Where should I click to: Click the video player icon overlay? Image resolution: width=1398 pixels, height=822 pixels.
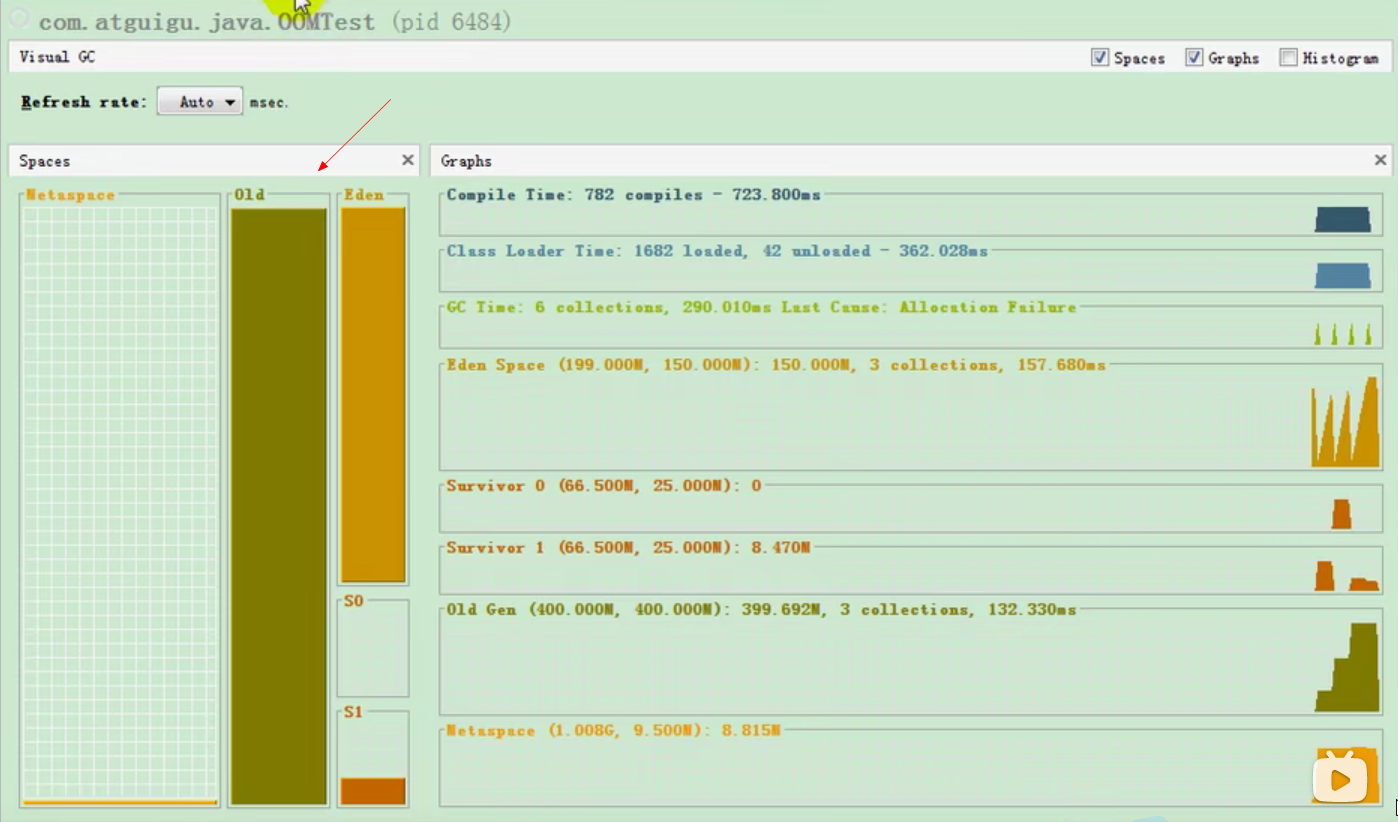tap(1340, 777)
